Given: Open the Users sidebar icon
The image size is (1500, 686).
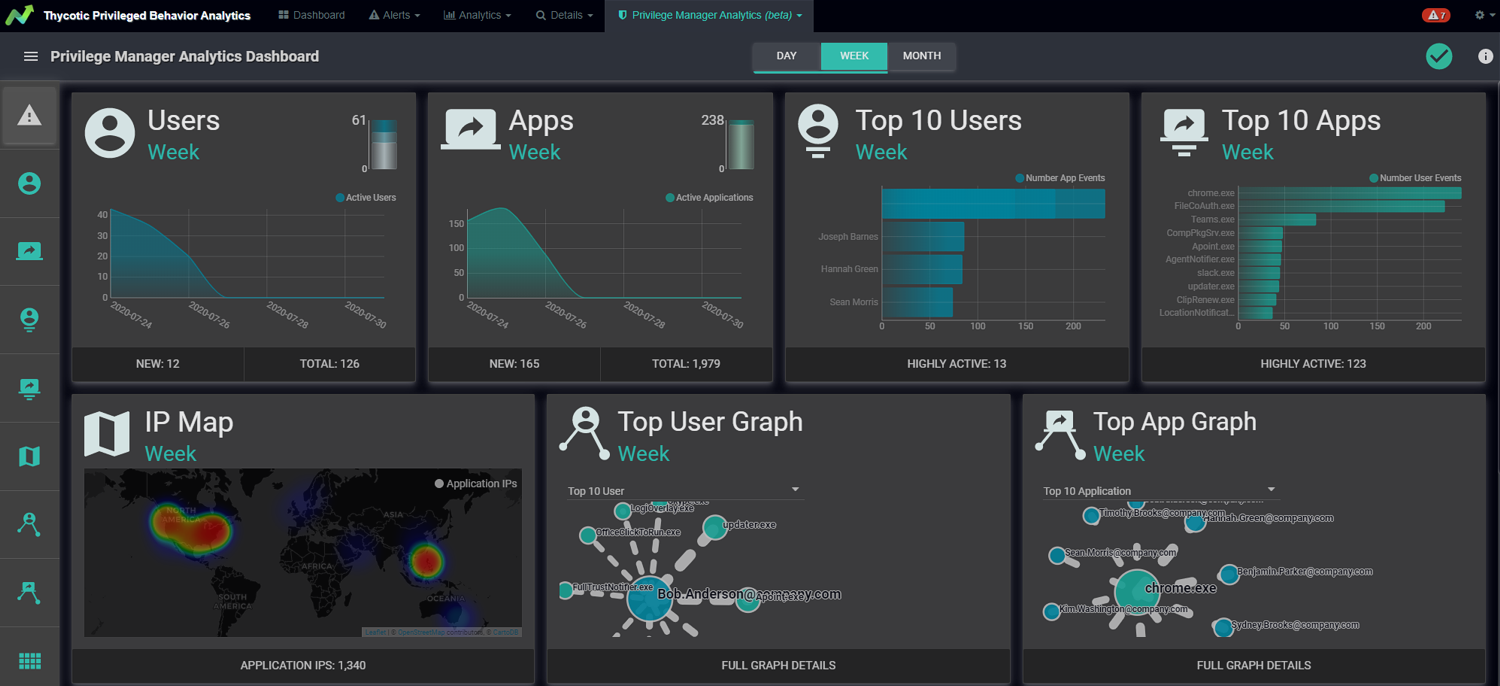Looking at the screenshot, I should [29, 184].
